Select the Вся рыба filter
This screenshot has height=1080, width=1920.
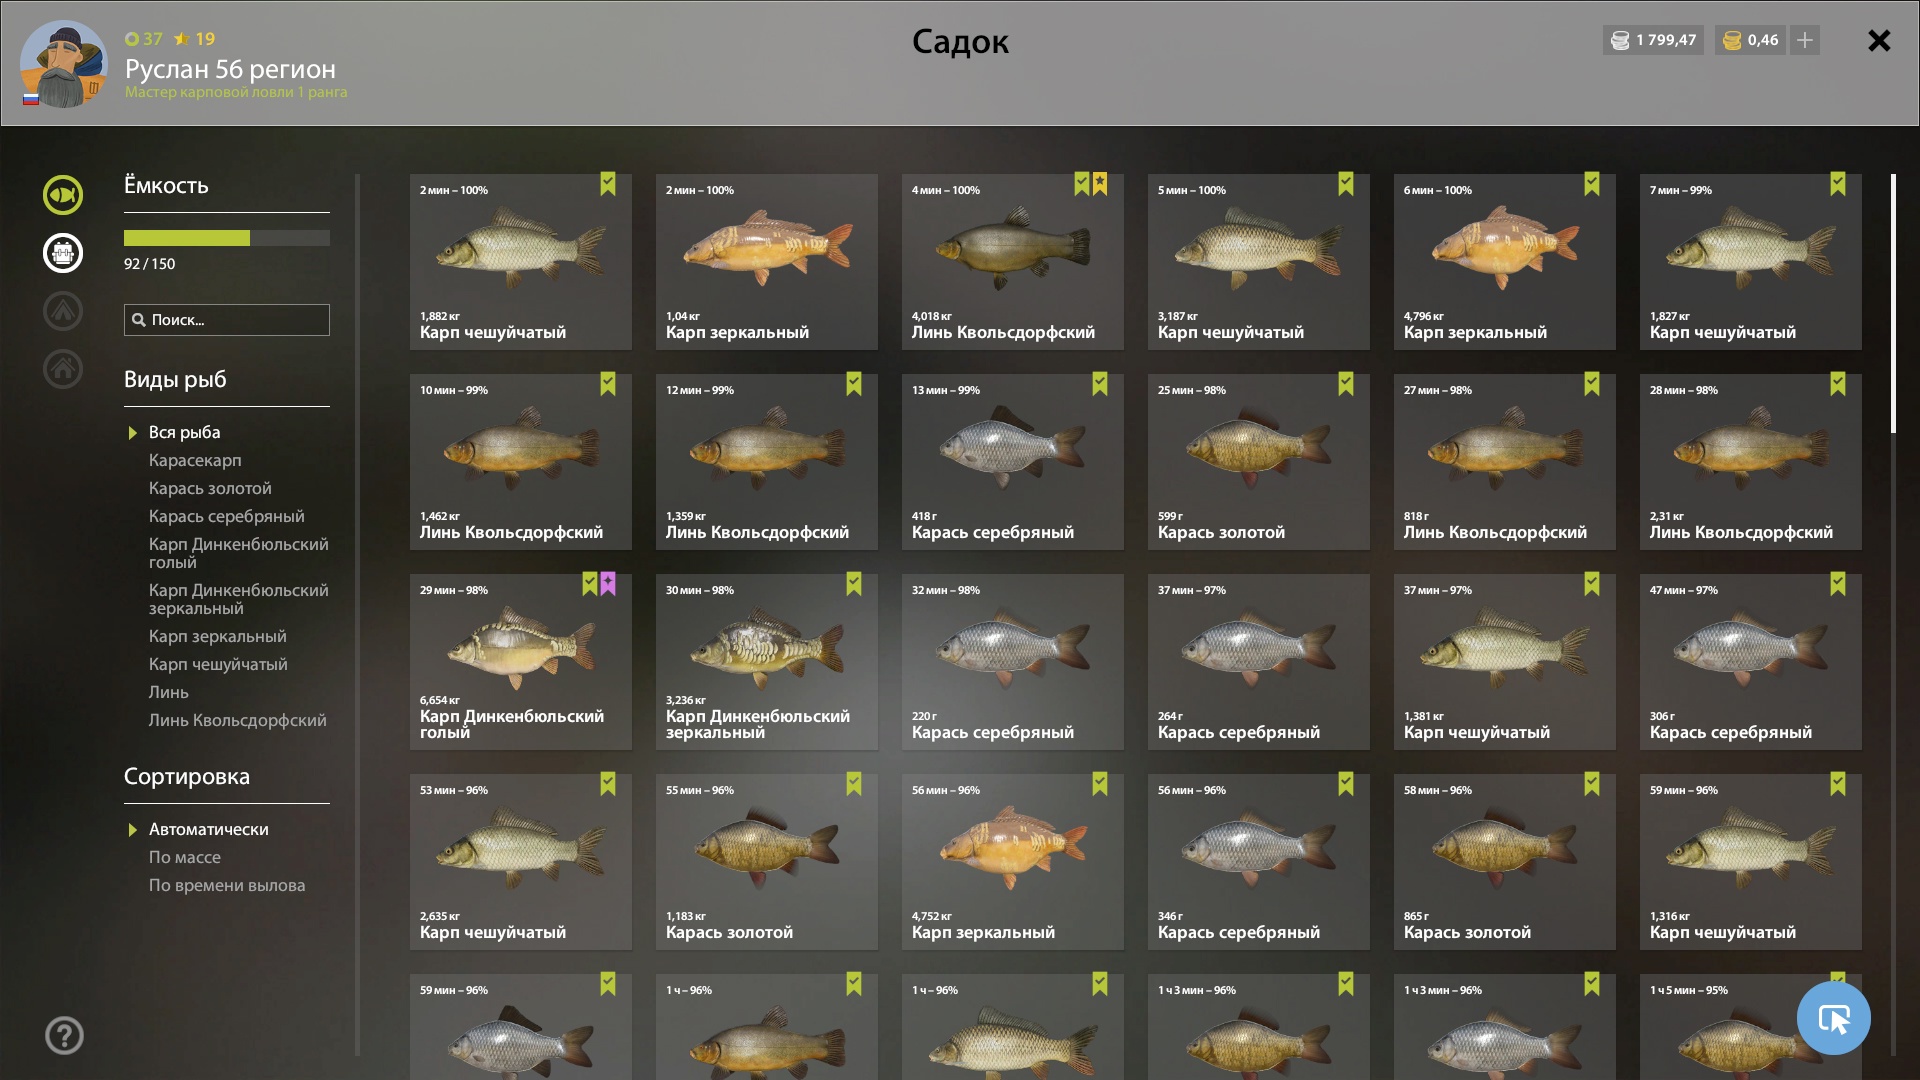(x=184, y=432)
